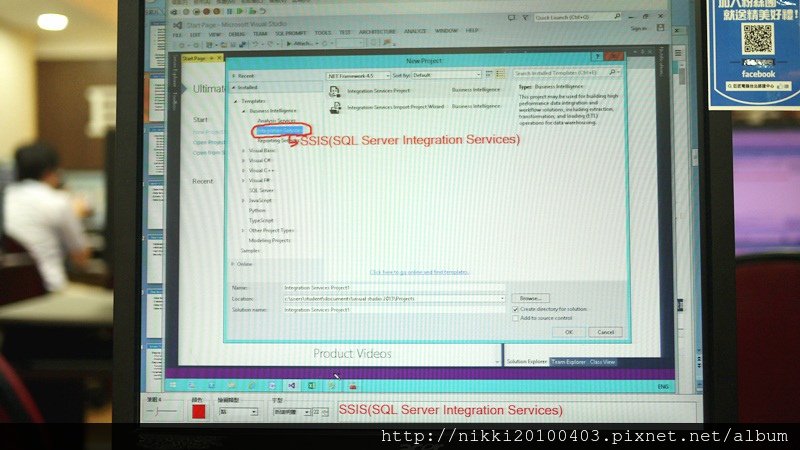The height and width of the screenshot is (450, 800).
Task: Select Modeling Projects in template tree
Action: 269,240
